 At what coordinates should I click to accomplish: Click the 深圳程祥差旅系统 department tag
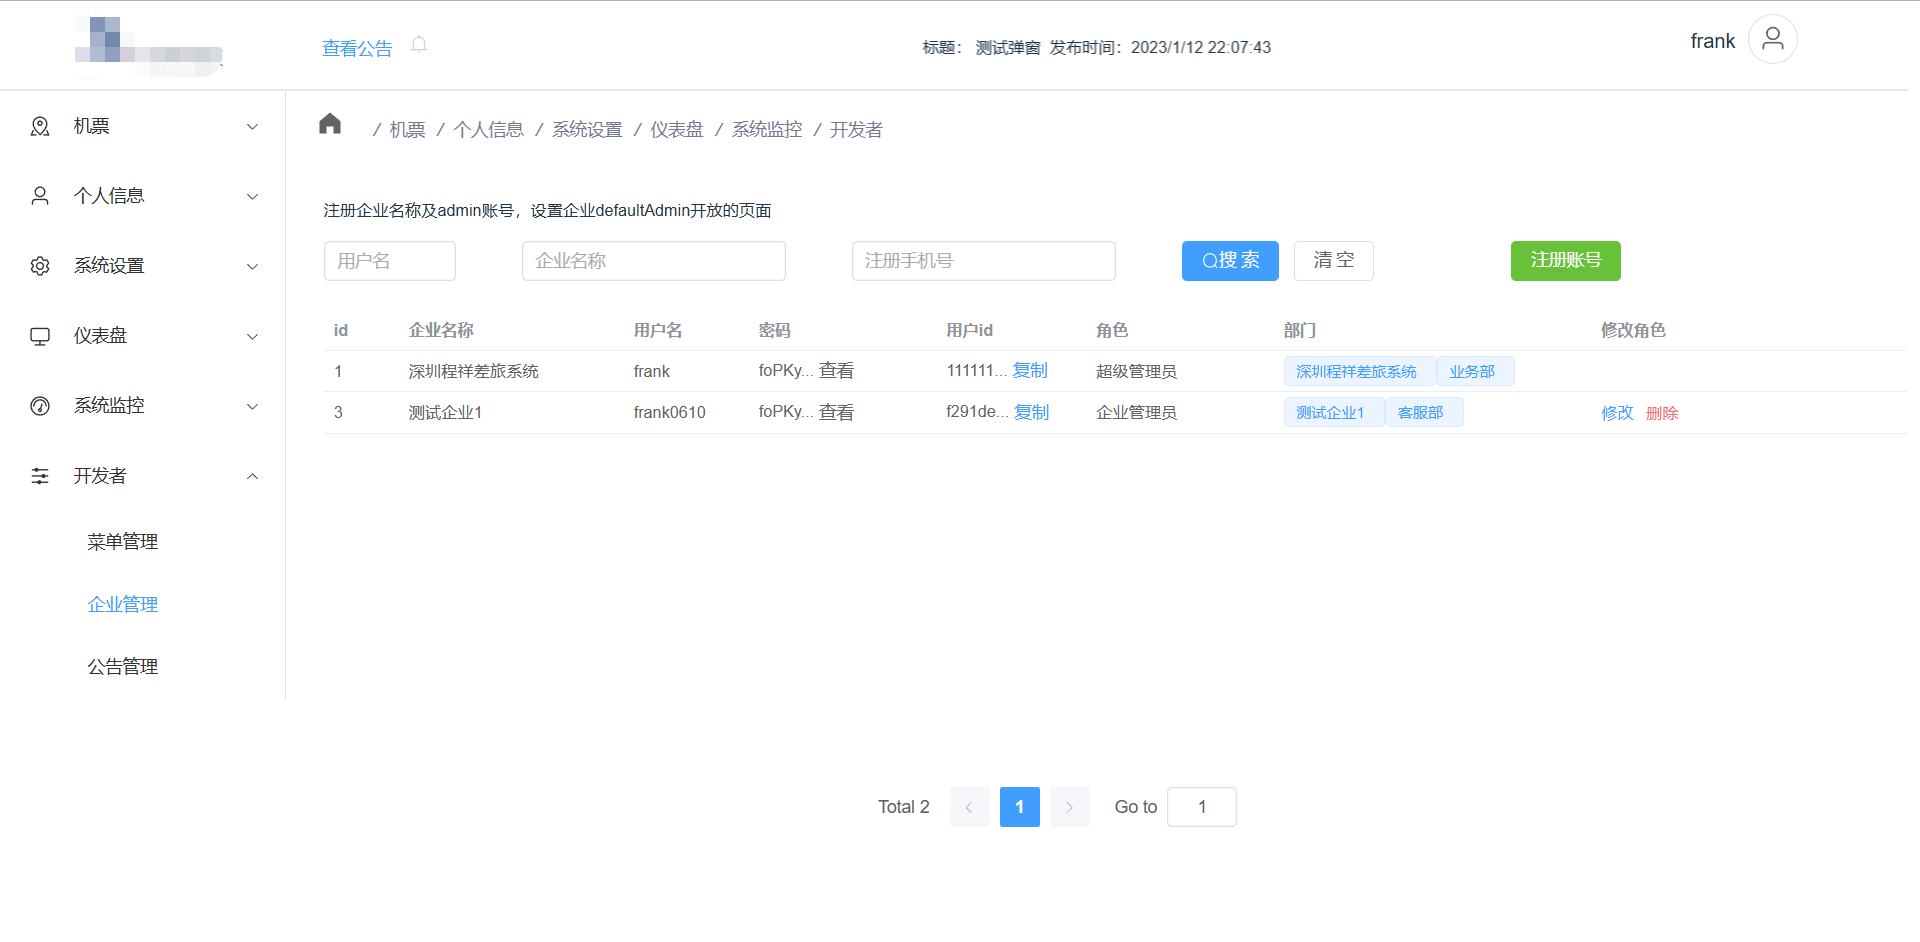(1360, 371)
